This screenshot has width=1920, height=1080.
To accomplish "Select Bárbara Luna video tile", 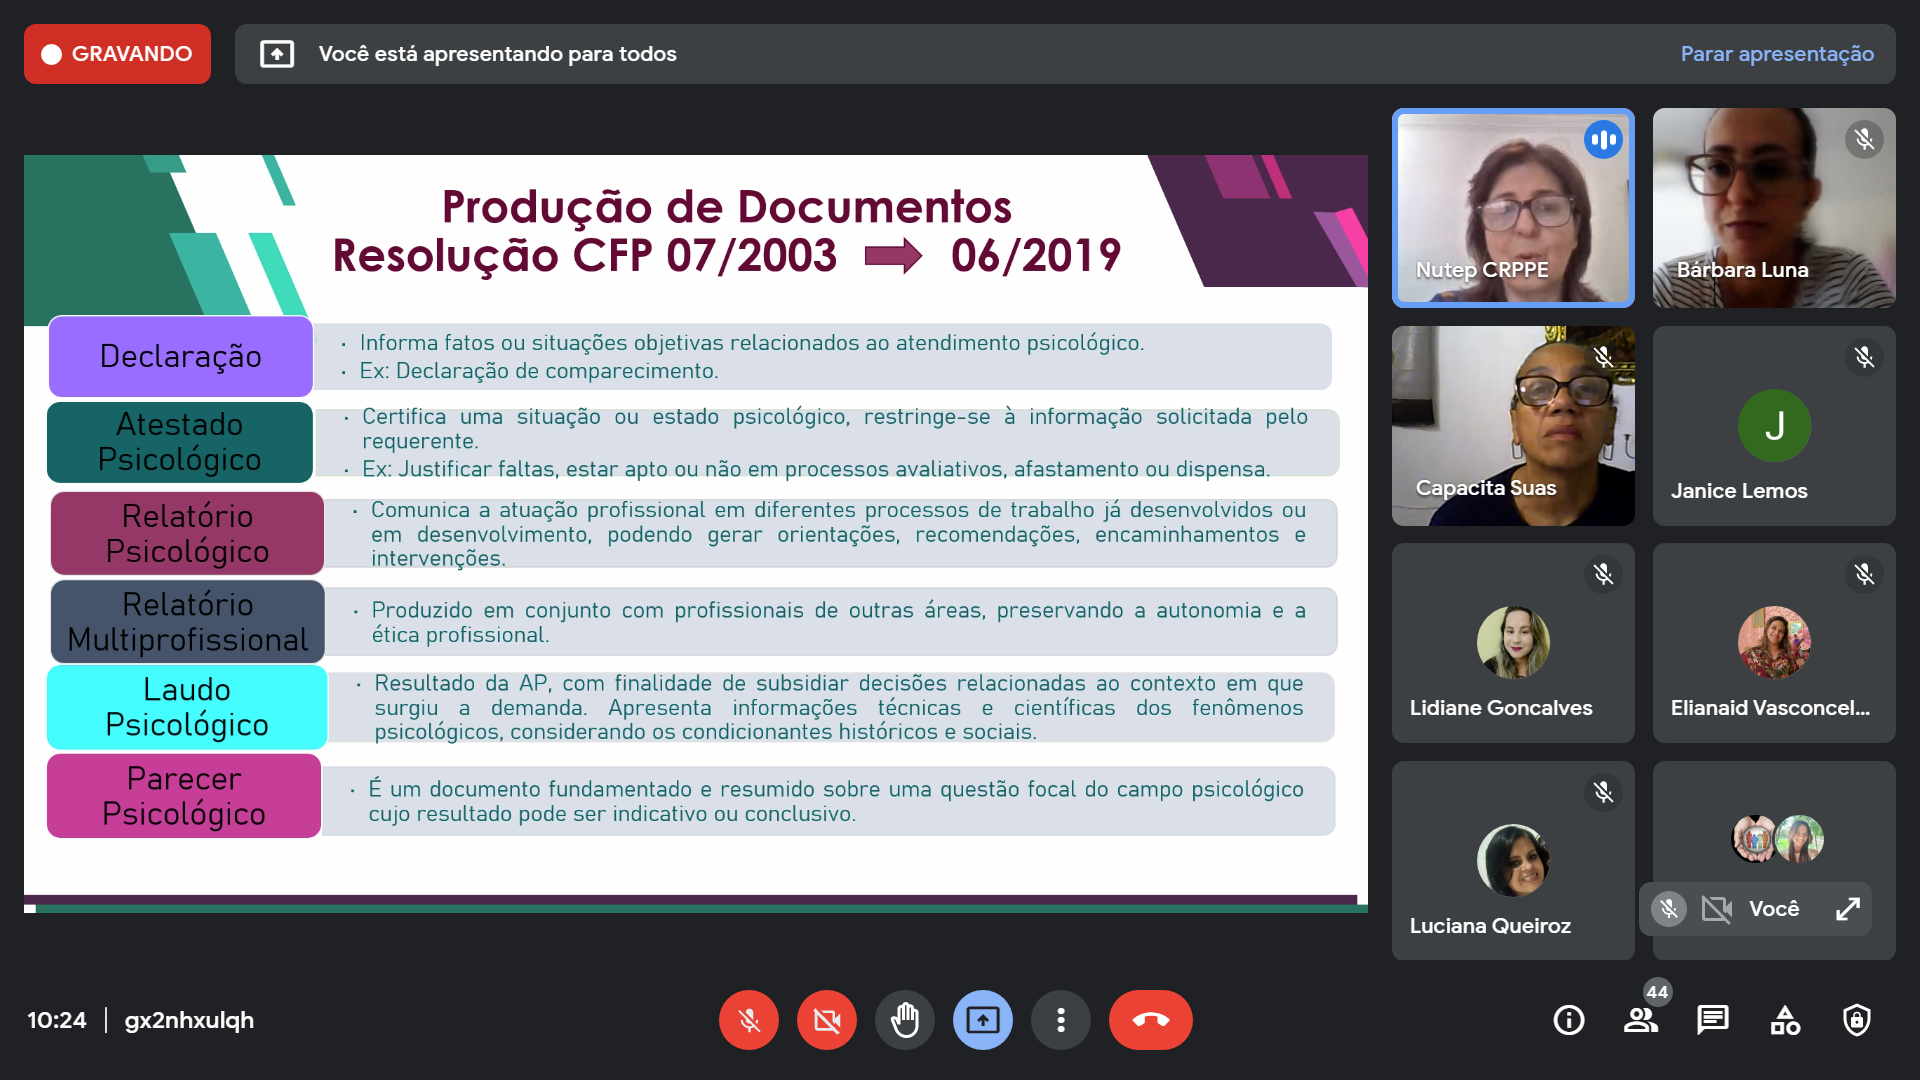I will coord(1773,208).
